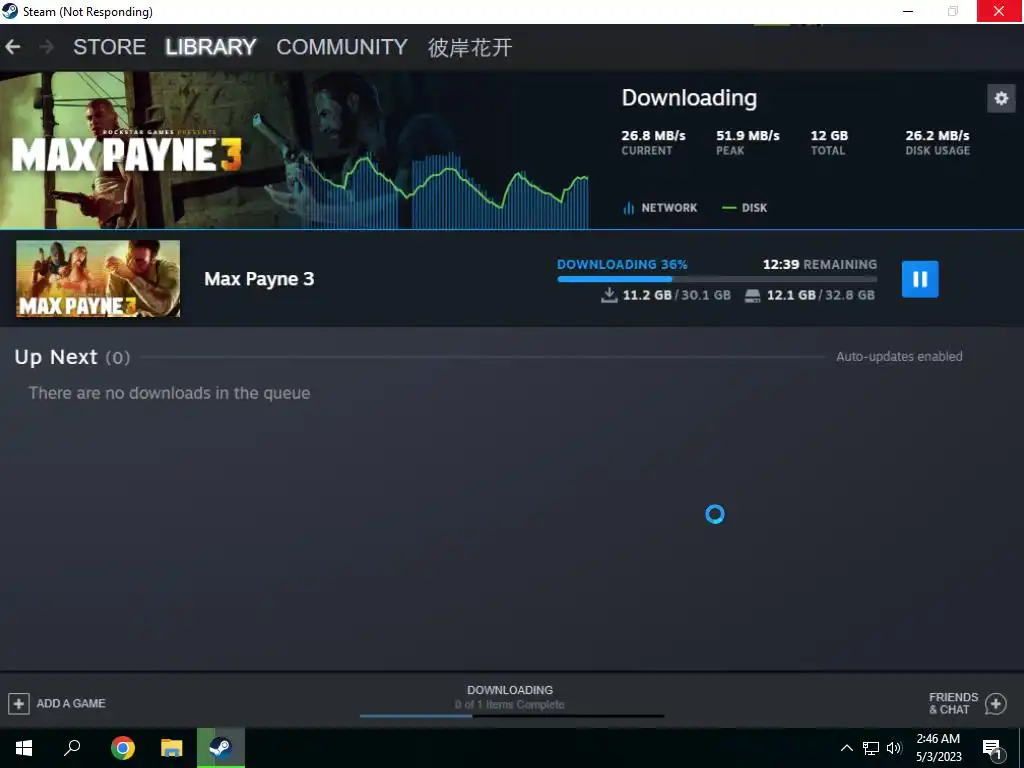Click the bottom download progress bar
The width and height of the screenshot is (1024, 768).
511,716
